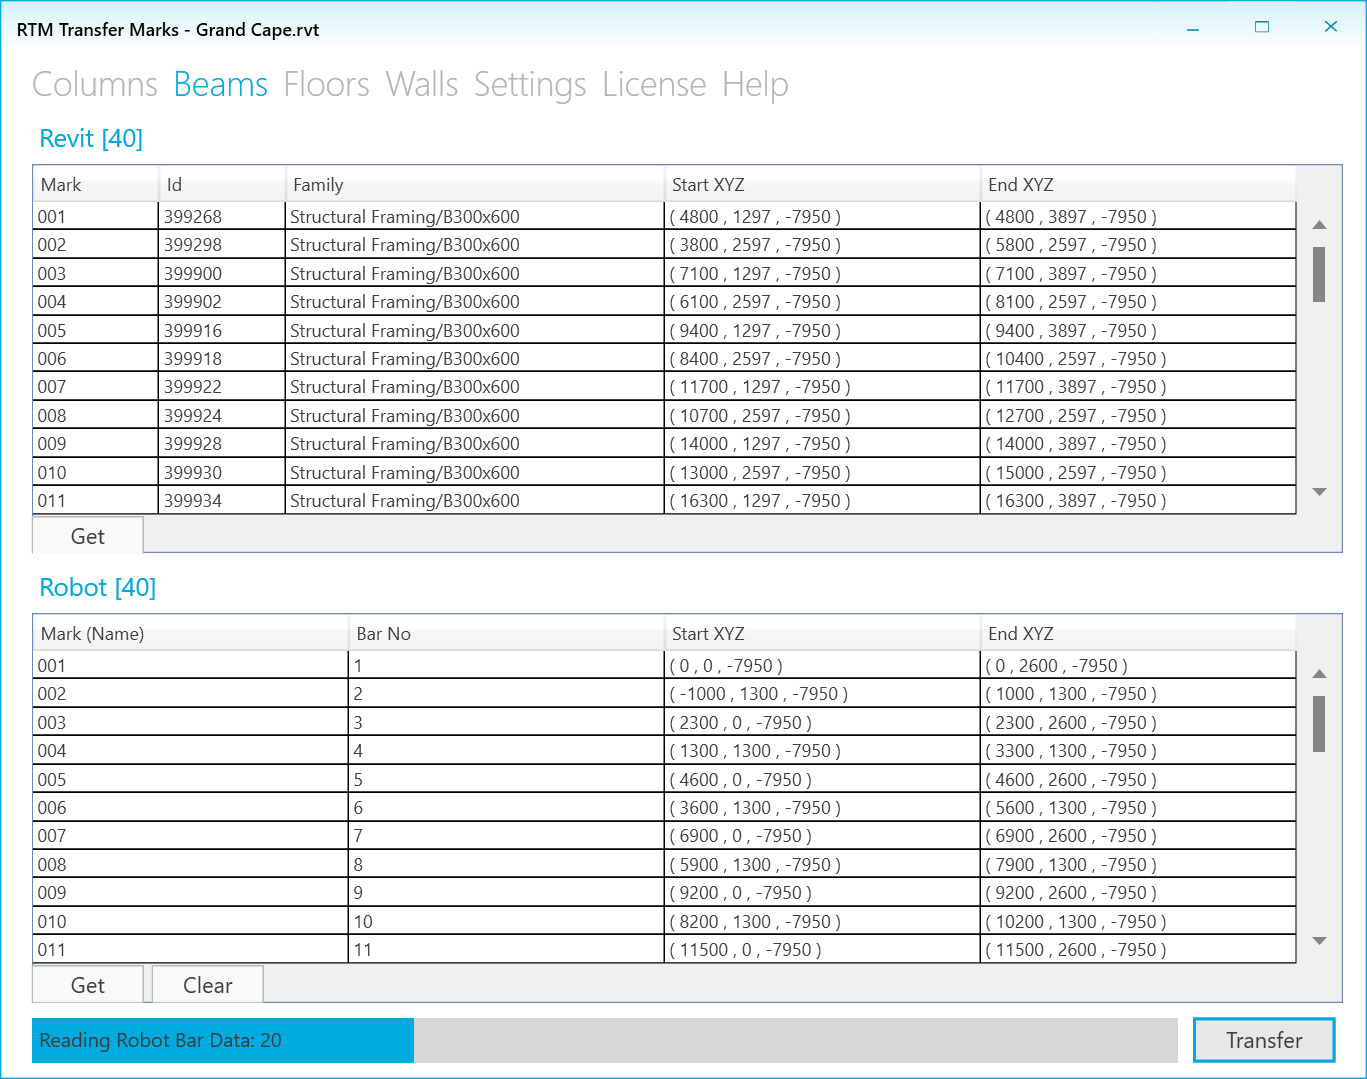Click the Revit table scrollbar thumb
The height and width of the screenshot is (1079, 1367).
(x=1319, y=274)
